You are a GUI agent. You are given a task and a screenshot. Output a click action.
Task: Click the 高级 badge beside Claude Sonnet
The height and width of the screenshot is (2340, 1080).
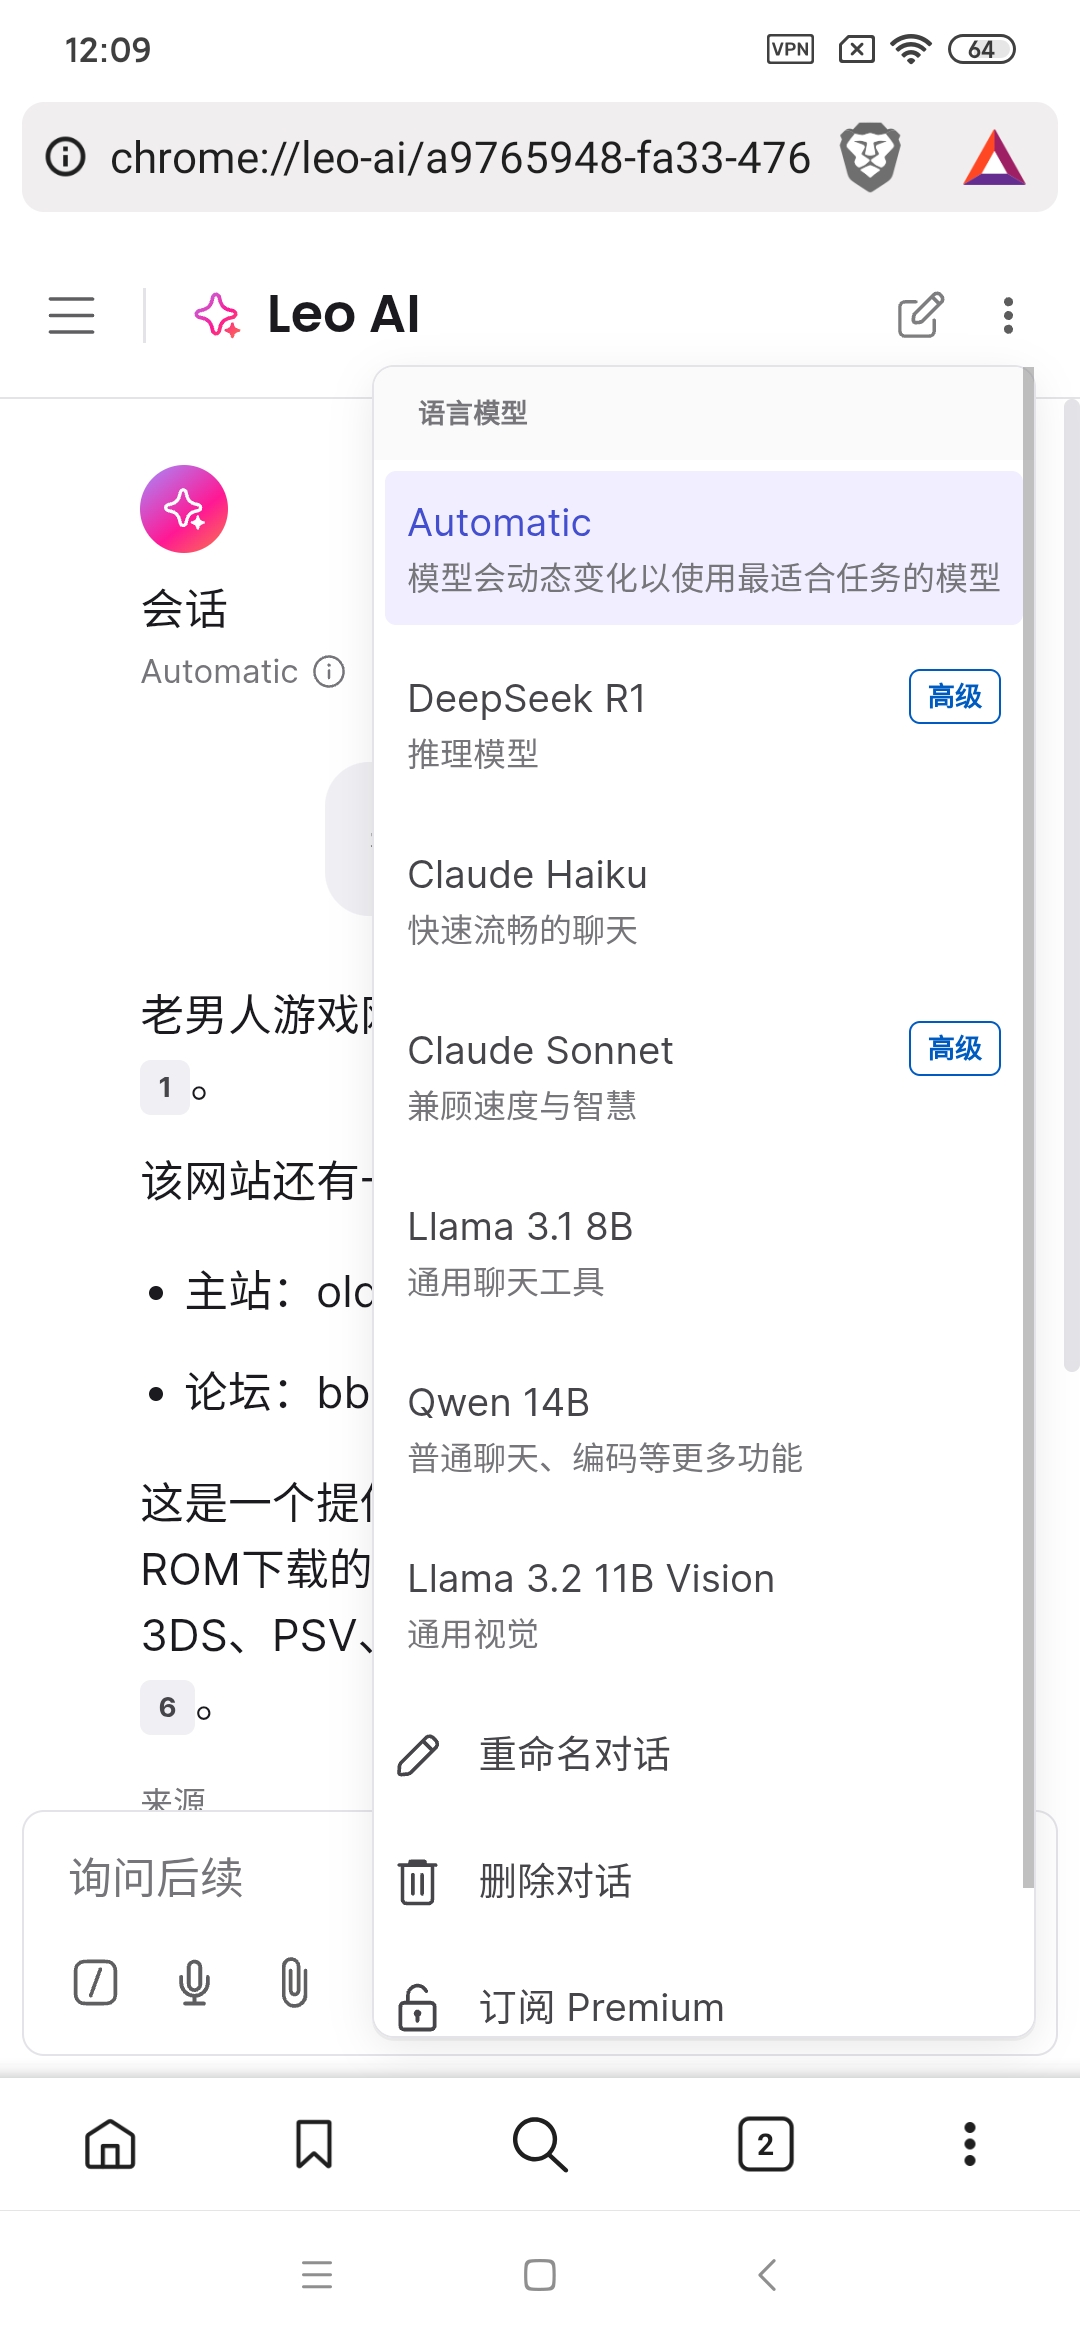pyautogui.click(x=954, y=1049)
